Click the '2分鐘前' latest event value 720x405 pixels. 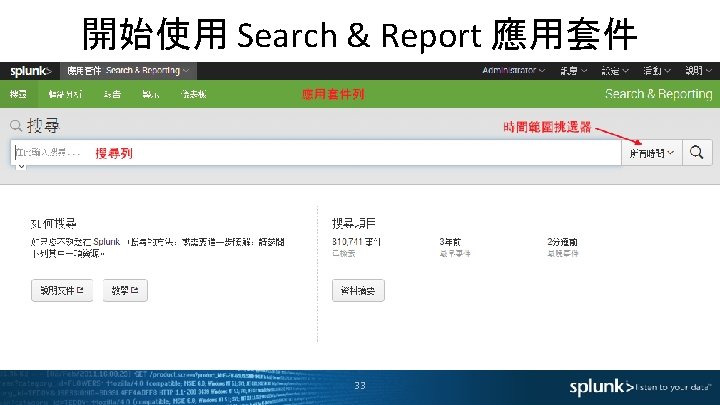click(562, 242)
